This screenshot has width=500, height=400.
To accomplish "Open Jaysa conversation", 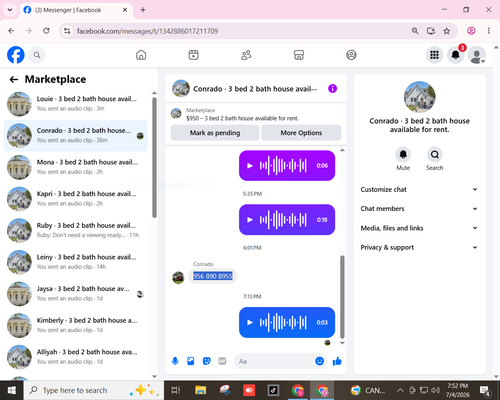I will (75, 294).
